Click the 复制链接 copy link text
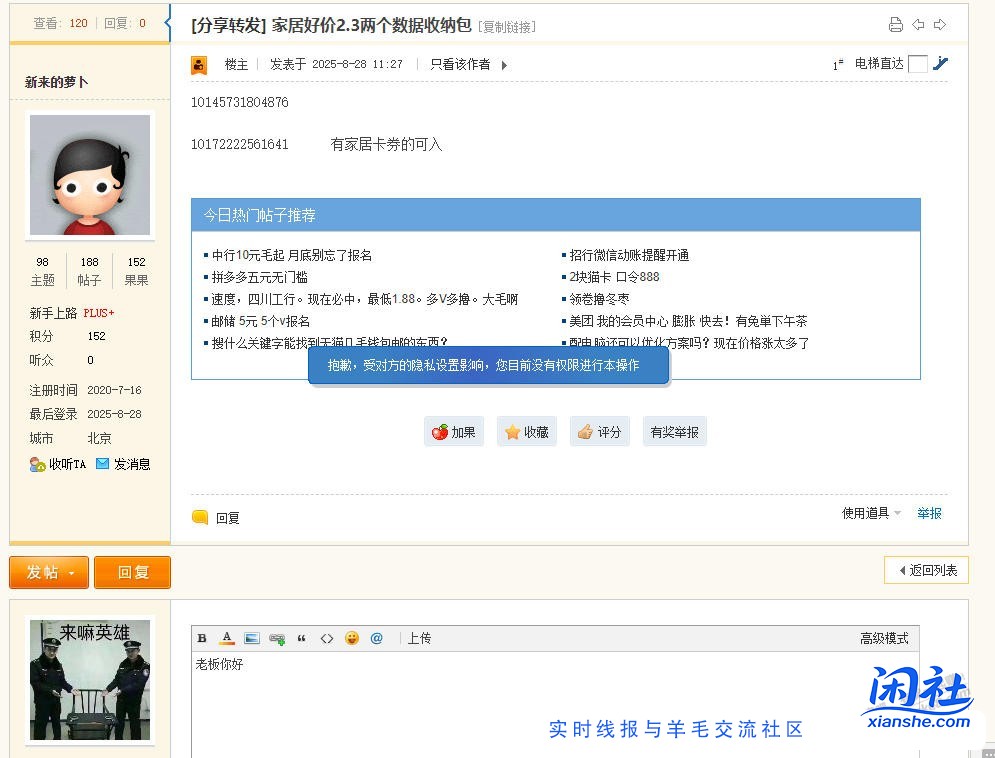This screenshot has width=995, height=758. coord(506,27)
